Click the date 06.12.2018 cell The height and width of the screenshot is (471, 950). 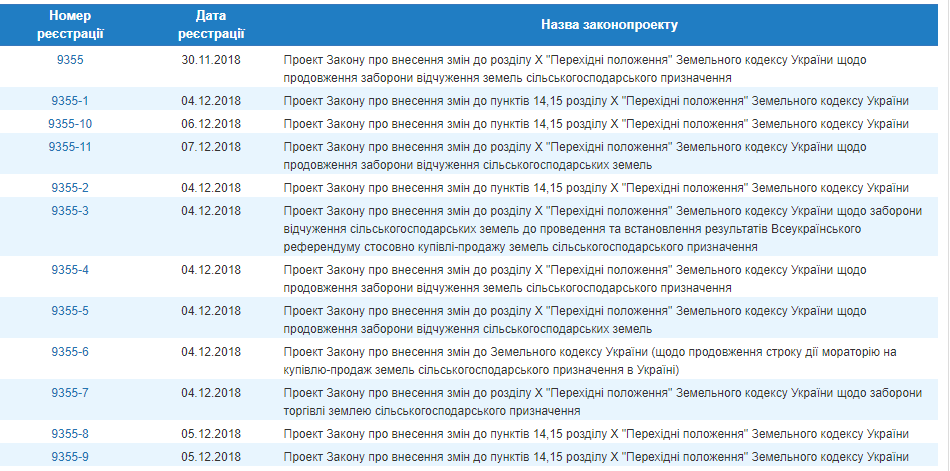(211, 124)
